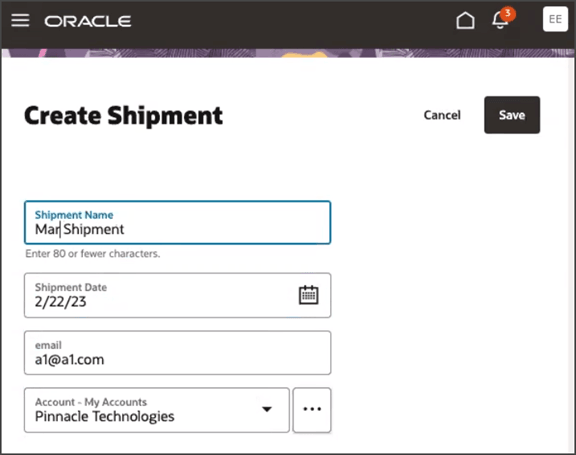
Task: Open the EE user profile menu
Action: point(555,19)
